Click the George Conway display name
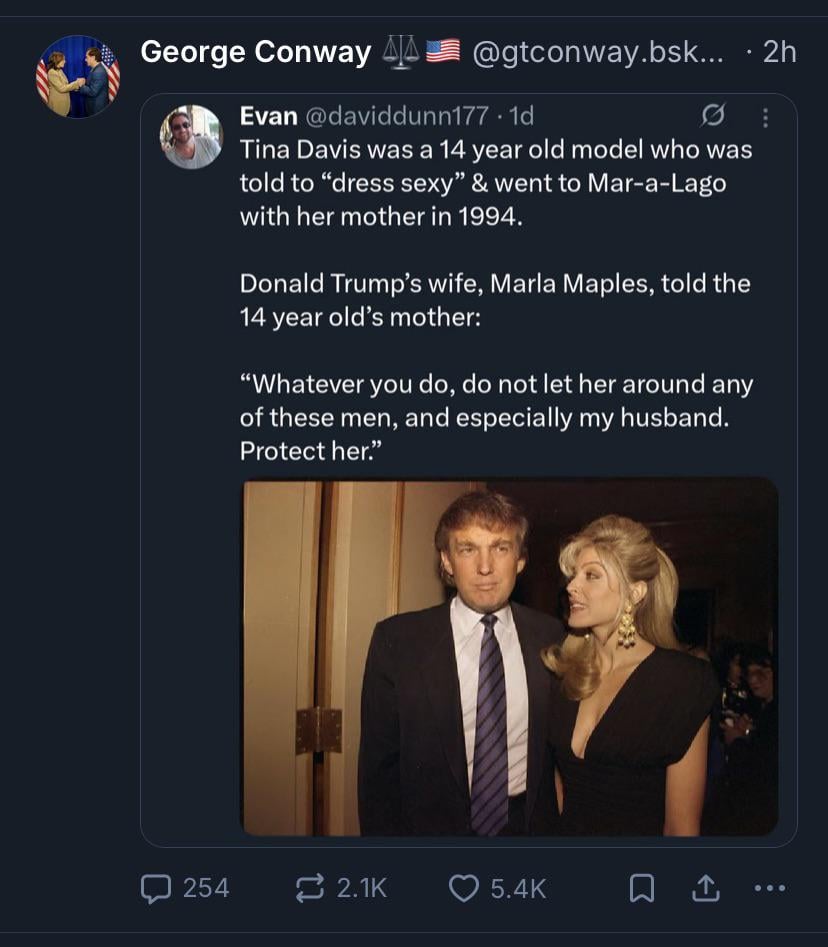Viewport: 828px width, 947px height. point(255,52)
